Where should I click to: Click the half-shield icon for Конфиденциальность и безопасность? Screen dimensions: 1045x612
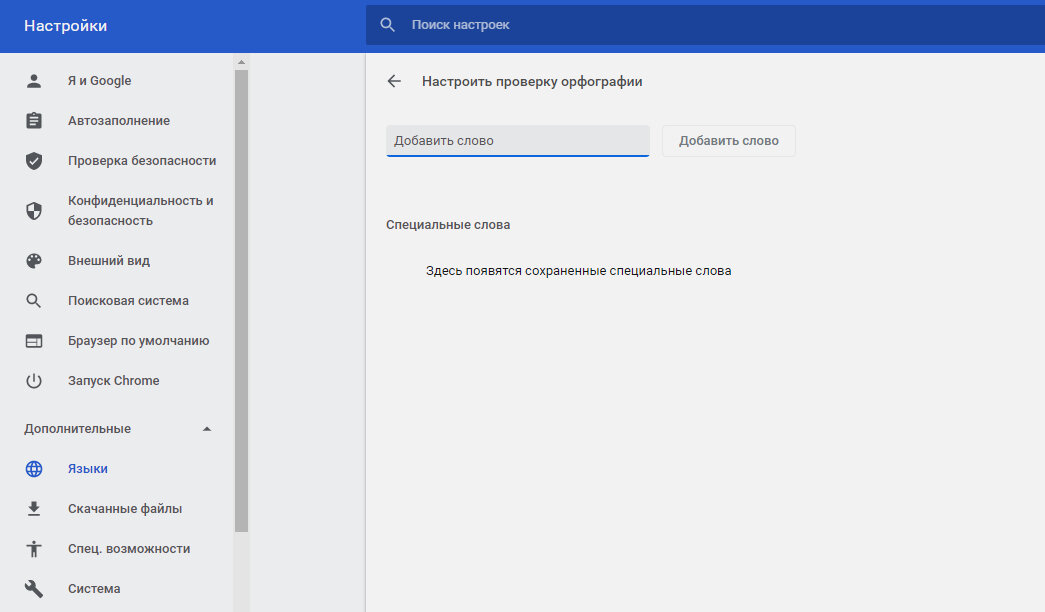click(x=34, y=211)
